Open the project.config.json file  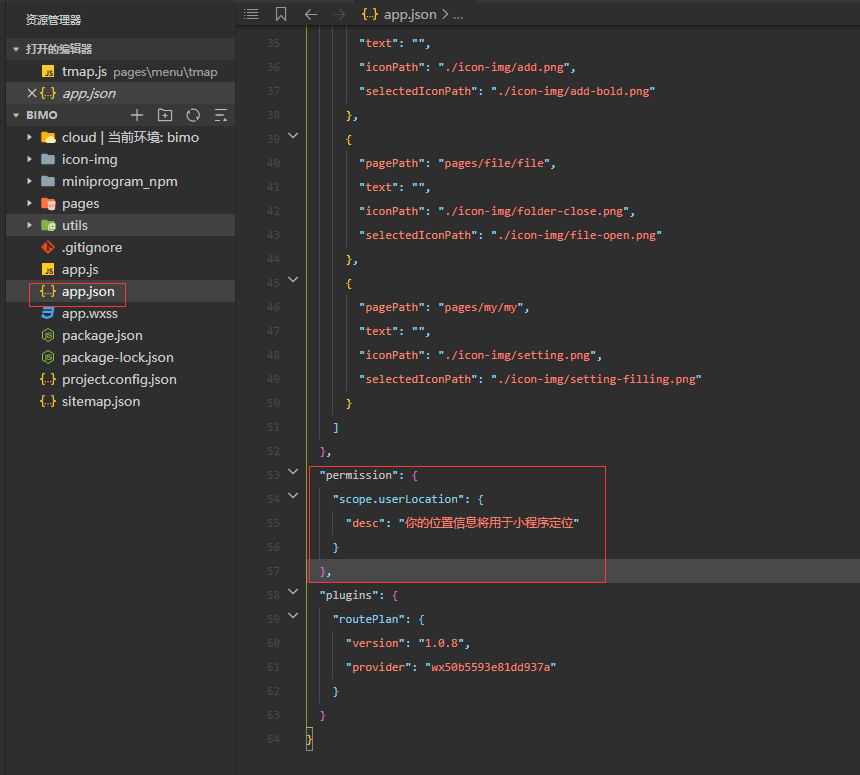pyautogui.click(x=121, y=380)
